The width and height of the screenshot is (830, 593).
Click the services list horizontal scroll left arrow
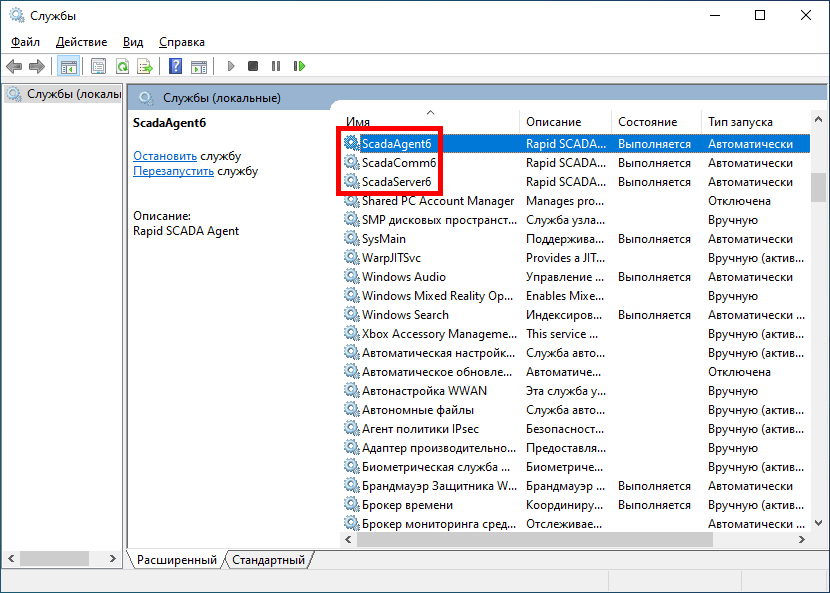[348, 540]
